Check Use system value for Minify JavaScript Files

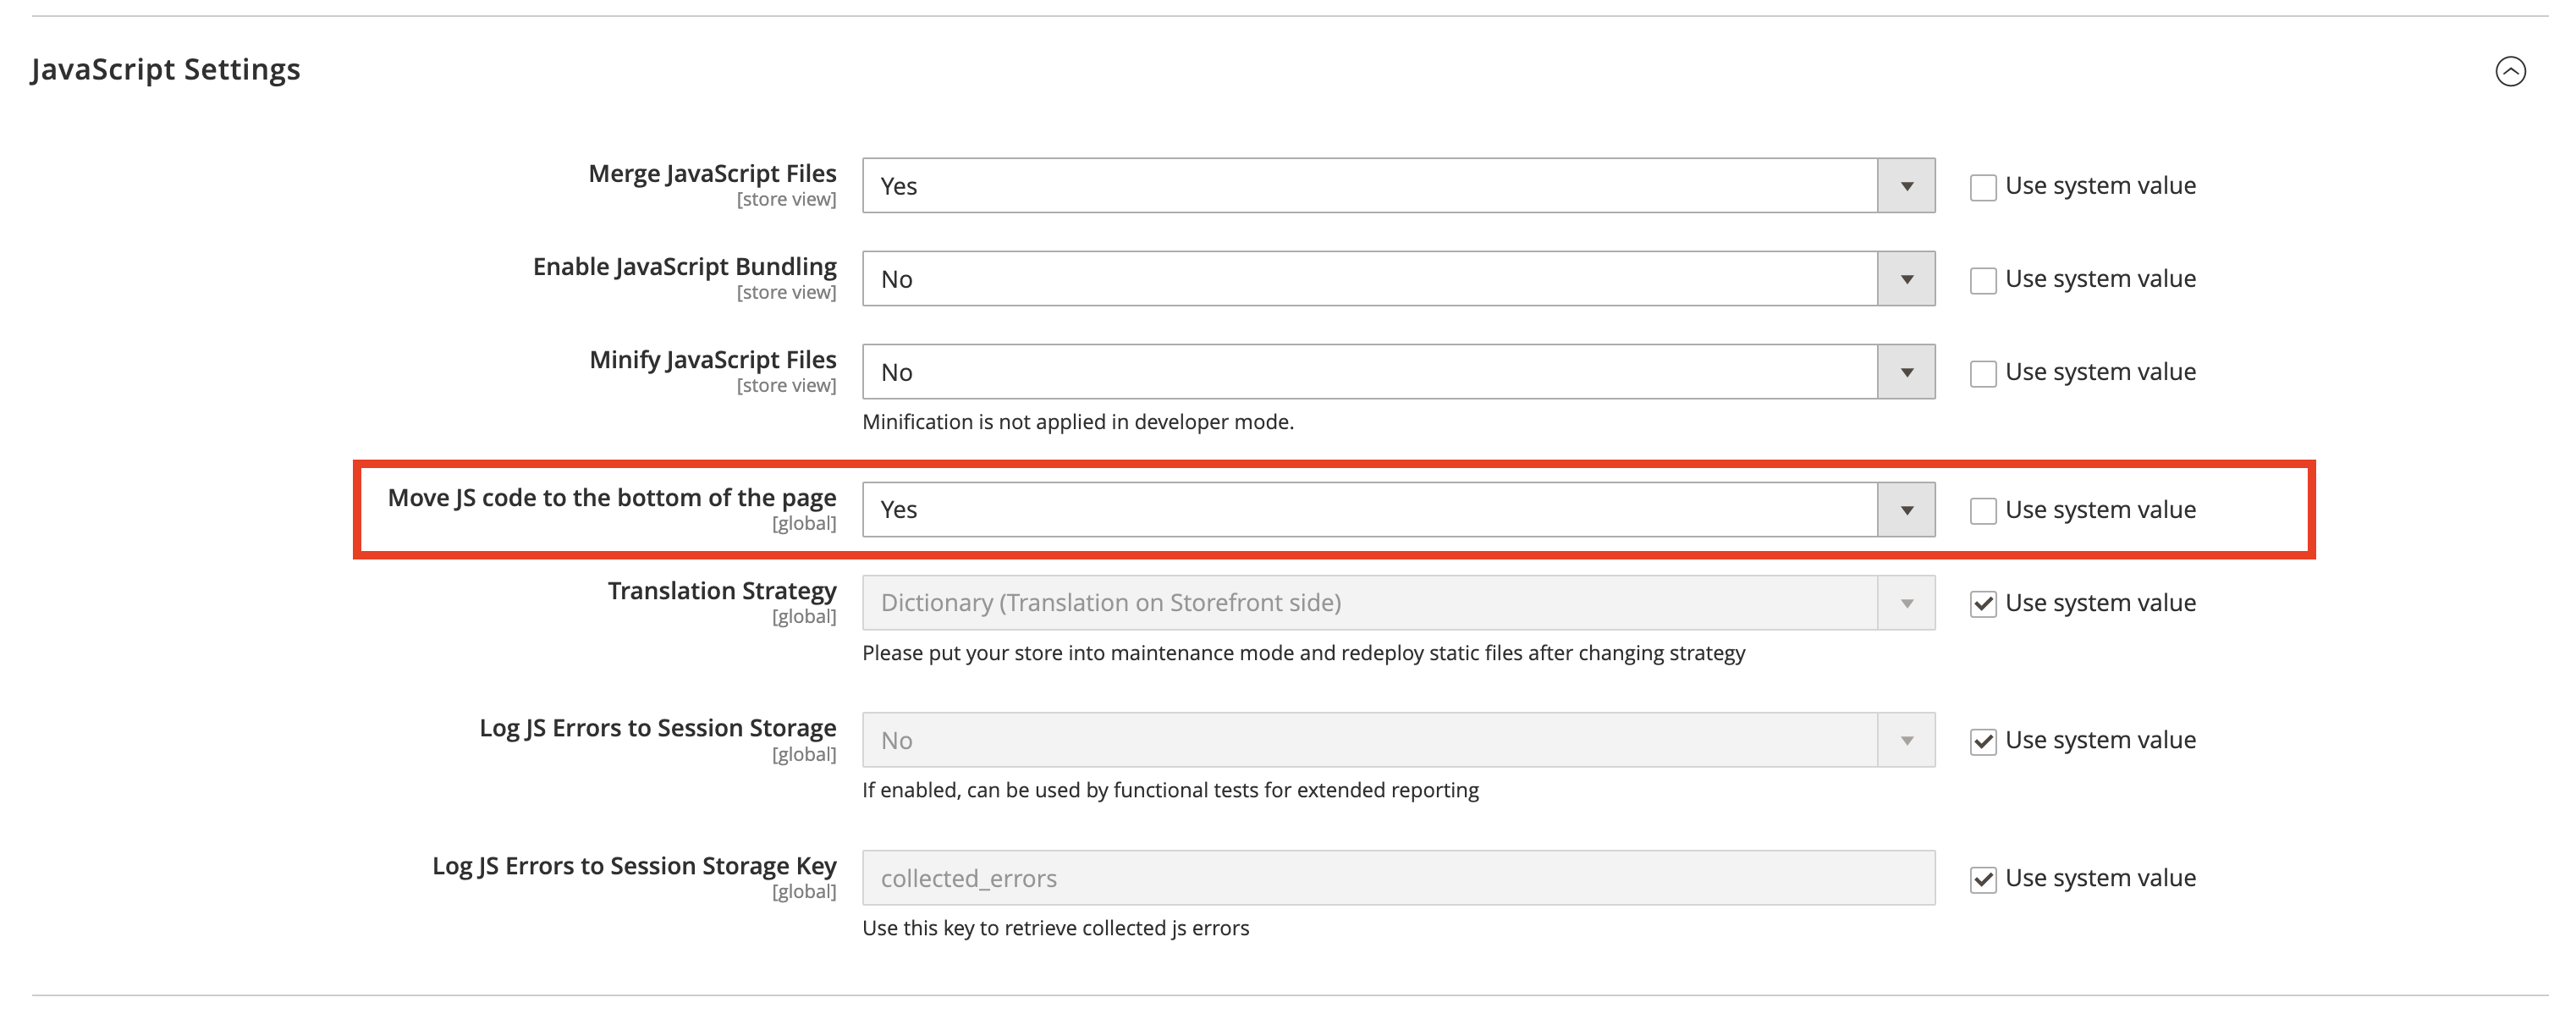pyautogui.click(x=1982, y=372)
